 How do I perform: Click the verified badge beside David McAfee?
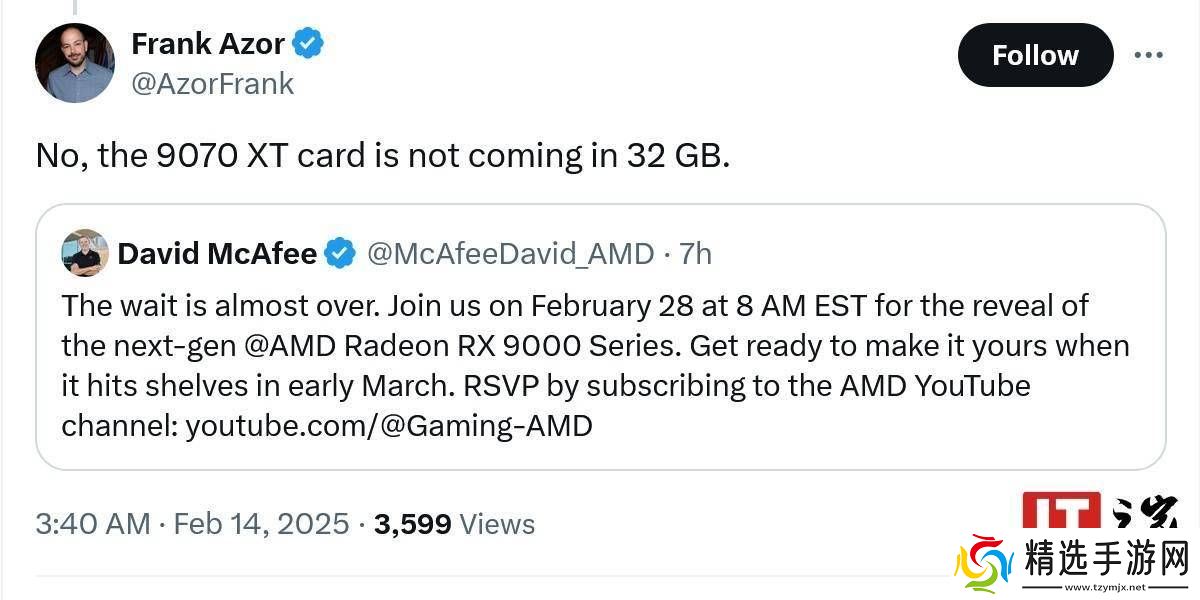(341, 254)
